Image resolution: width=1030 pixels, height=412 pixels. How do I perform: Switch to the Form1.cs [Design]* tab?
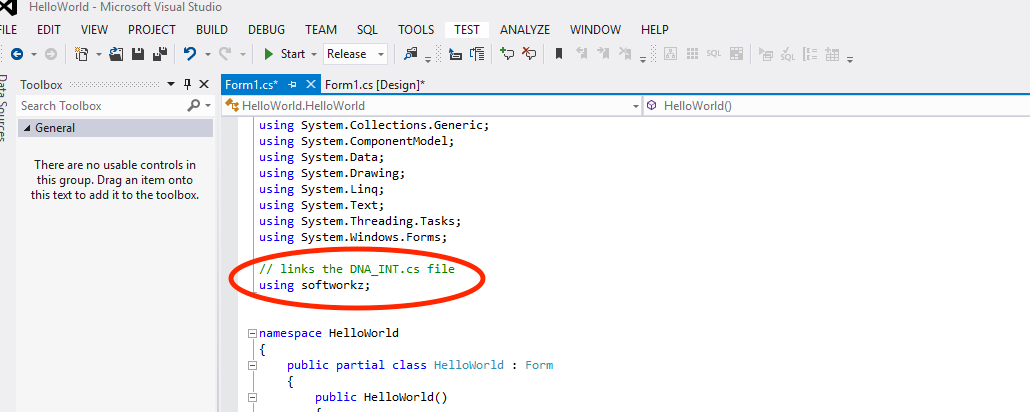coord(375,84)
